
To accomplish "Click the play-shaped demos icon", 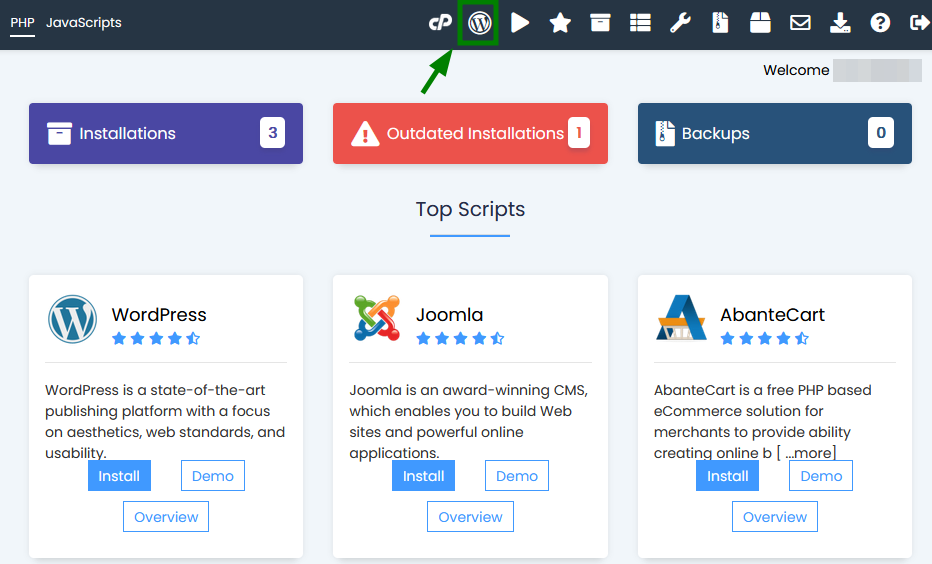I will [520, 23].
